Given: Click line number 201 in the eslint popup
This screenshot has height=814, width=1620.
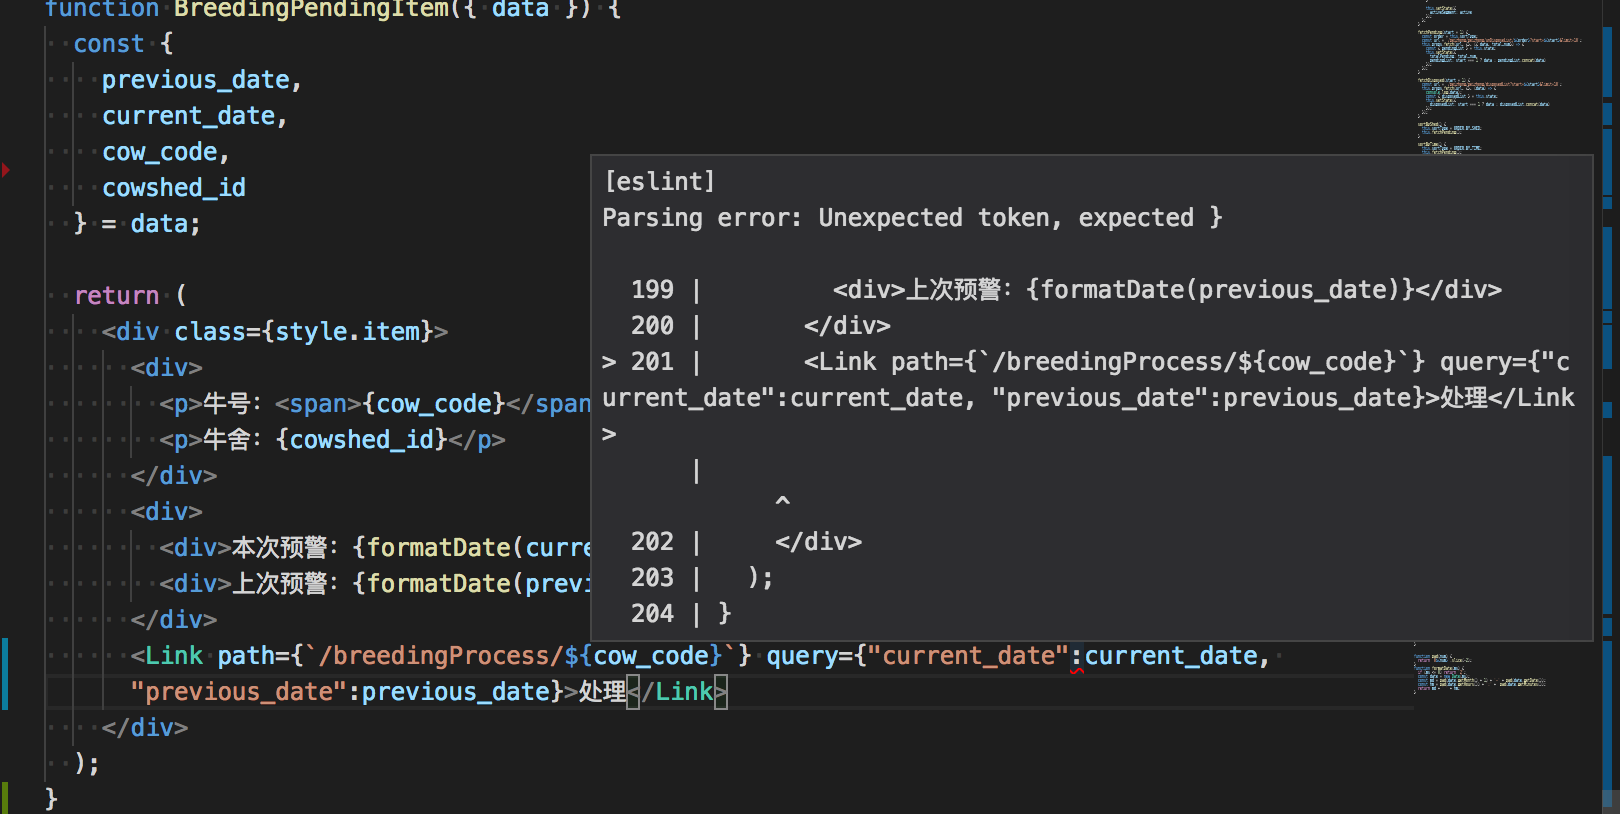Looking at the screenshot, I should [x=652, y=362].
